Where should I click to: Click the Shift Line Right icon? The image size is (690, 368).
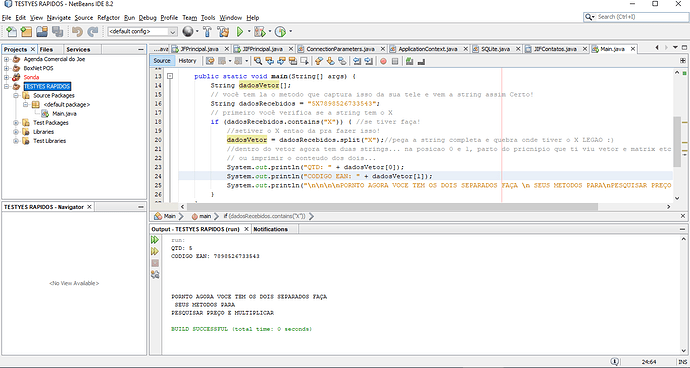click(368, 61)
